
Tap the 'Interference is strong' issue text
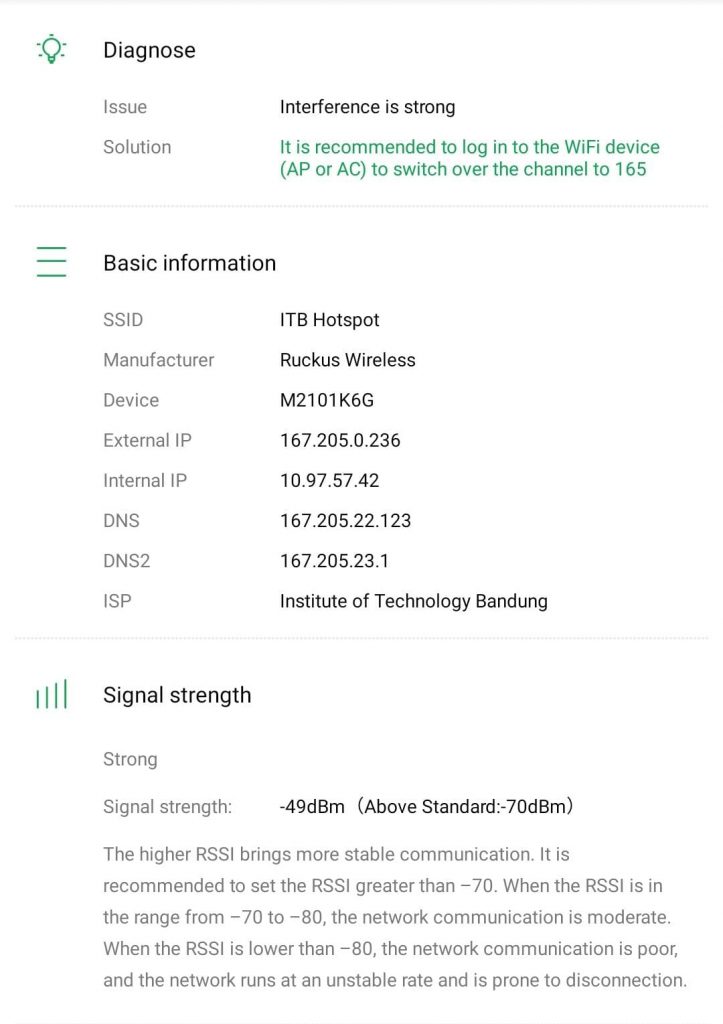367,107
